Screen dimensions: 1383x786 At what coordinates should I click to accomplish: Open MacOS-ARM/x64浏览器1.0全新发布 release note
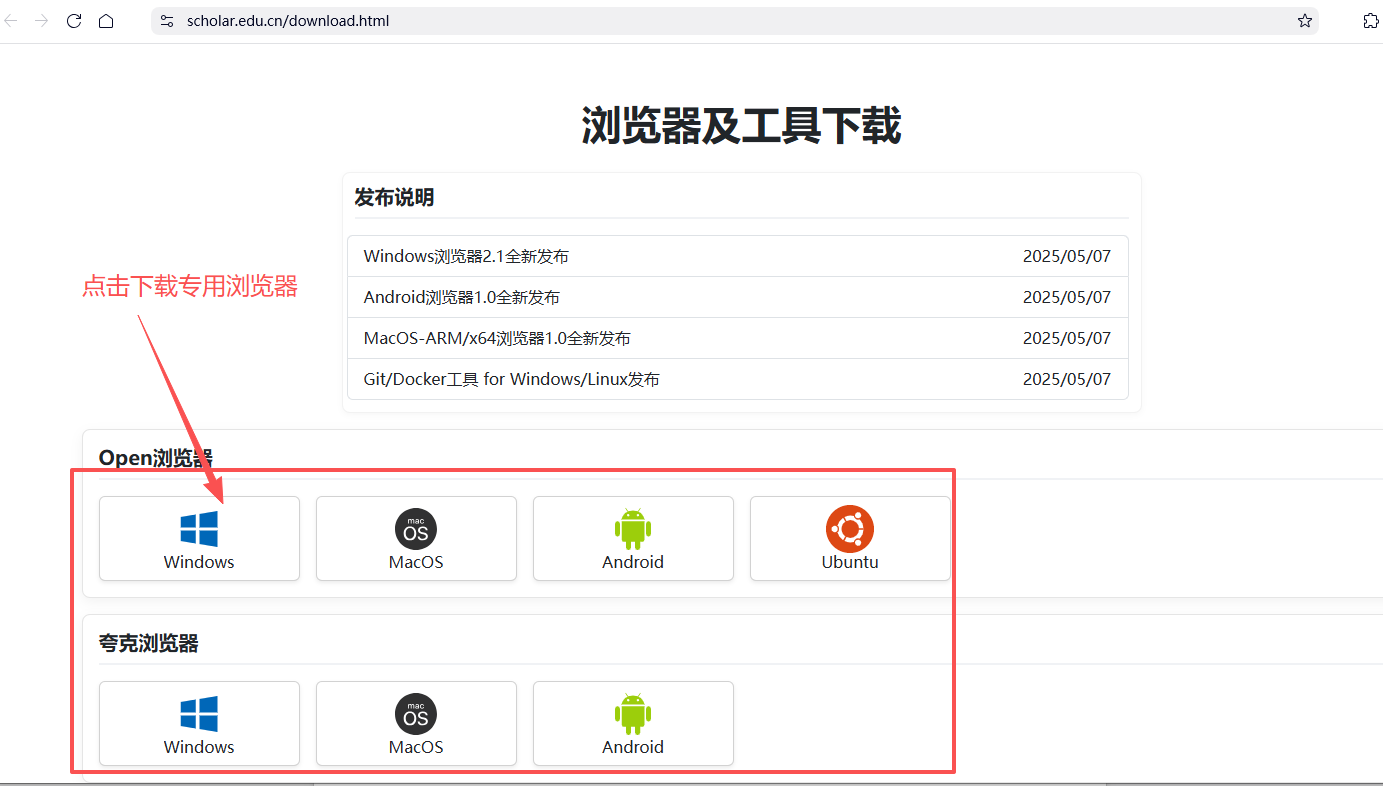737,338
